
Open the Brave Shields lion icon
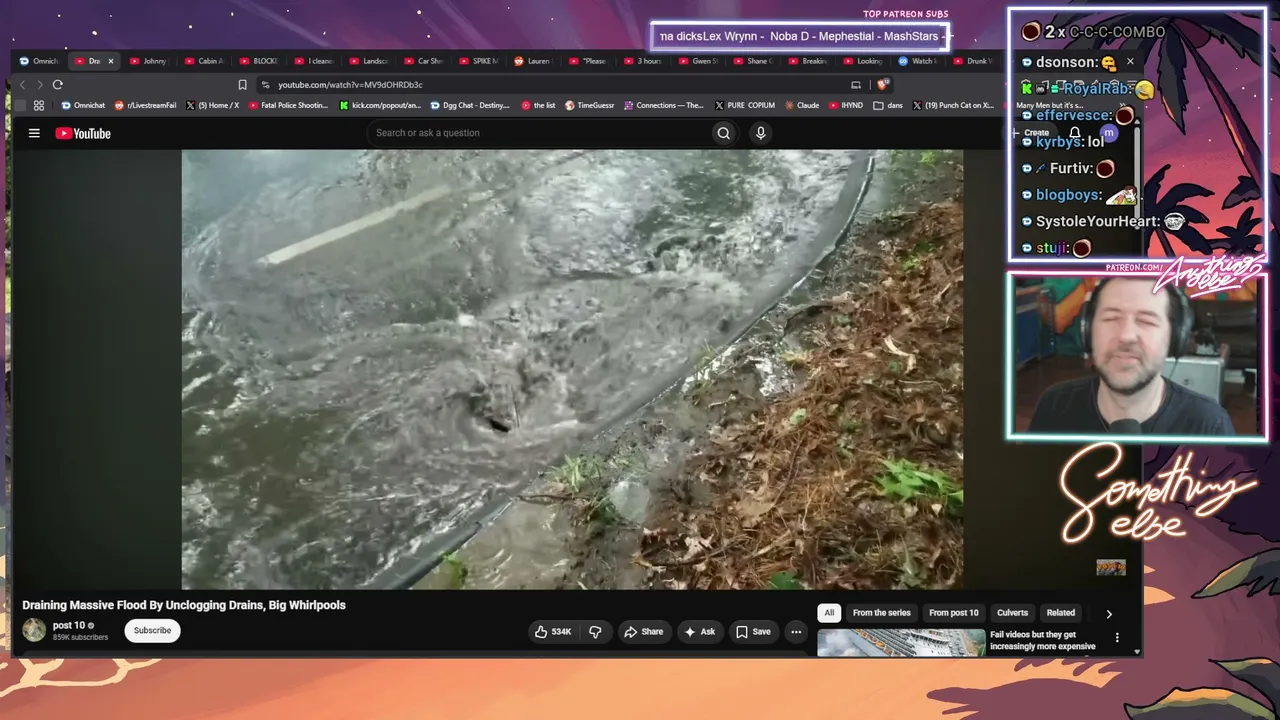[881, 85]
